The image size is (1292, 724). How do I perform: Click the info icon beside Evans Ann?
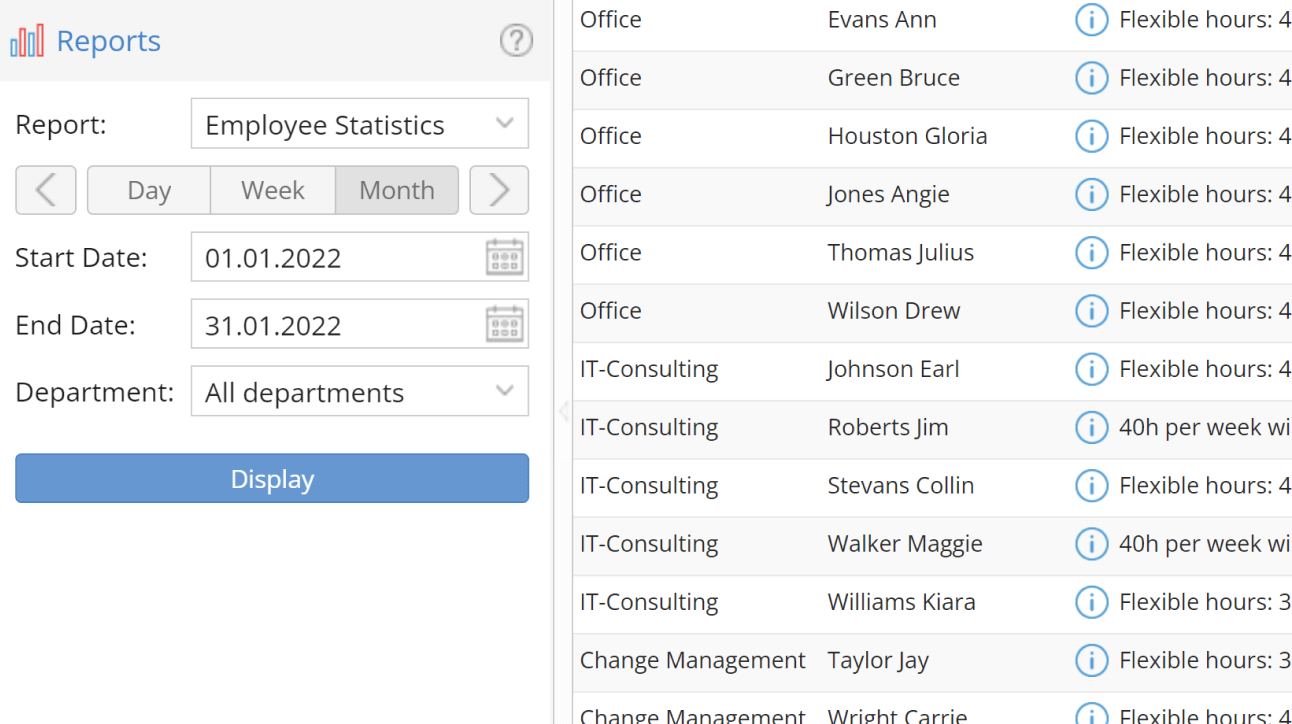[x=1091, y=19]
